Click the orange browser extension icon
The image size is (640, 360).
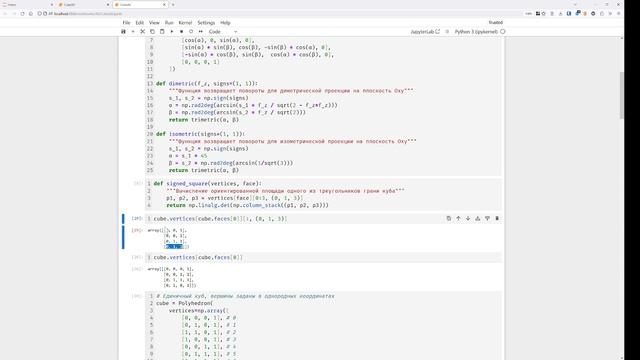click(585, 13)
